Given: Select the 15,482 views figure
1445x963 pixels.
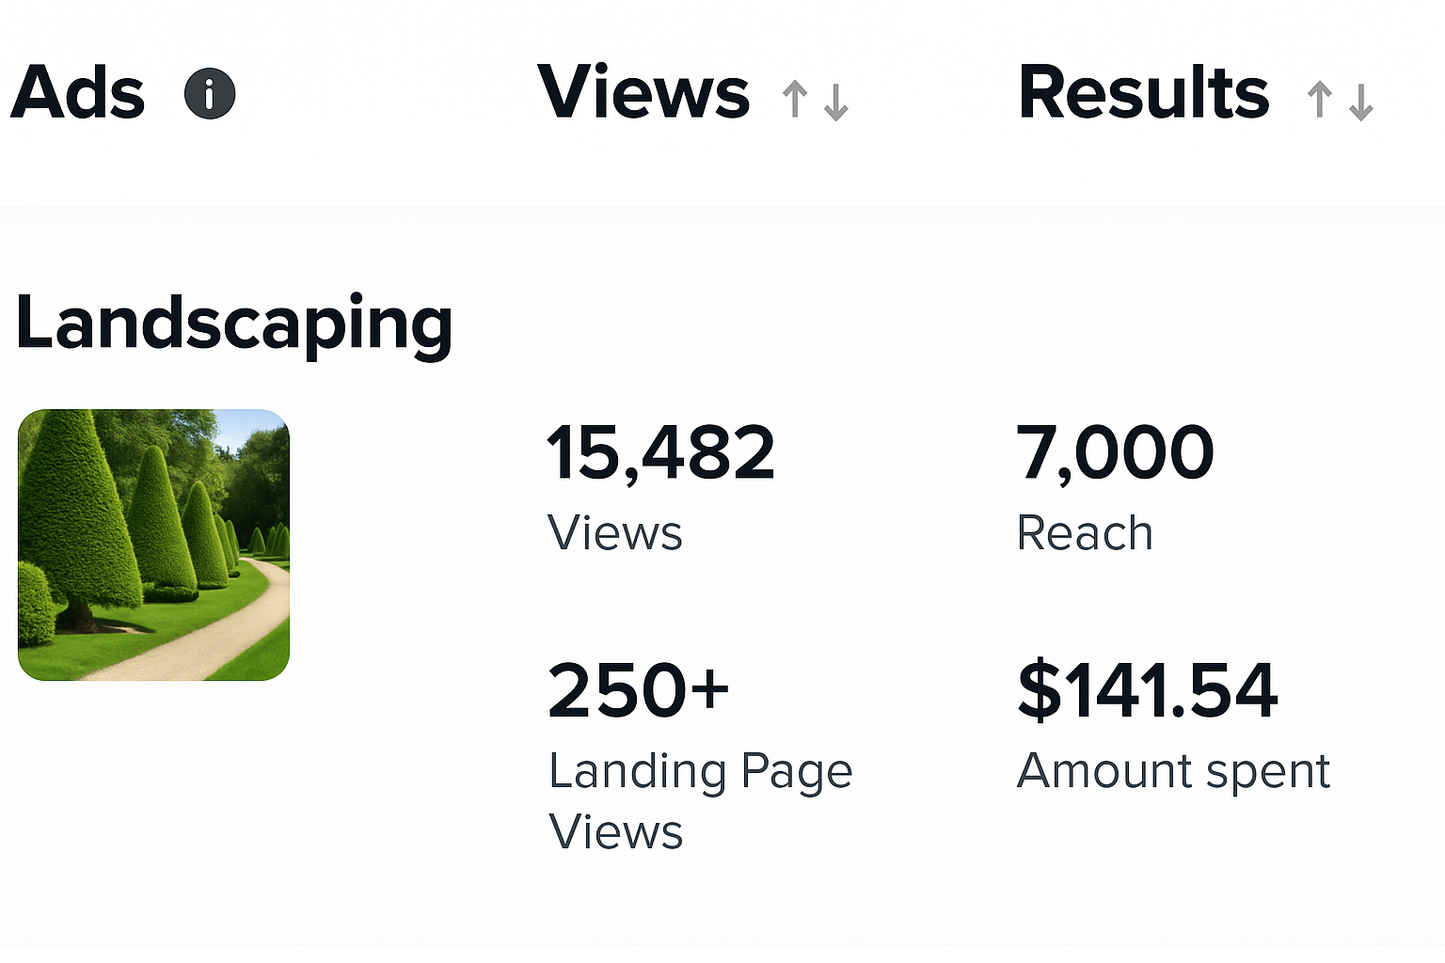Looking at the screenshot, I should click(x=661, y=453).
